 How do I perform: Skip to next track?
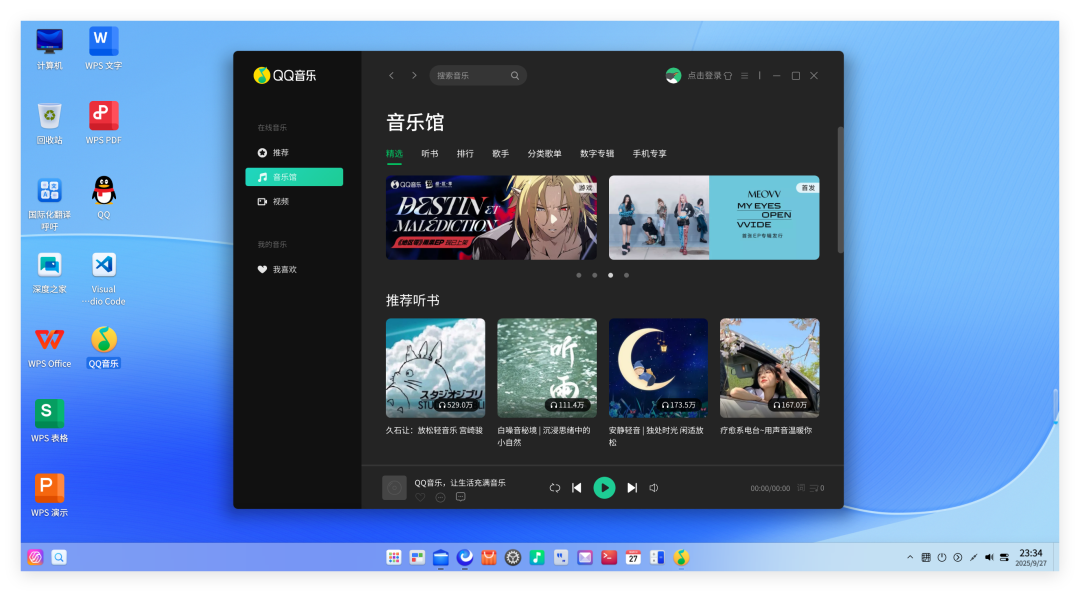pos(632,488)
